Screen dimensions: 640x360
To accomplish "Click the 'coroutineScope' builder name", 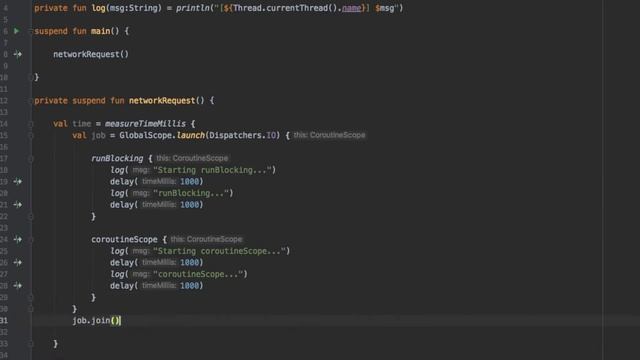I will tap(124, 239).
